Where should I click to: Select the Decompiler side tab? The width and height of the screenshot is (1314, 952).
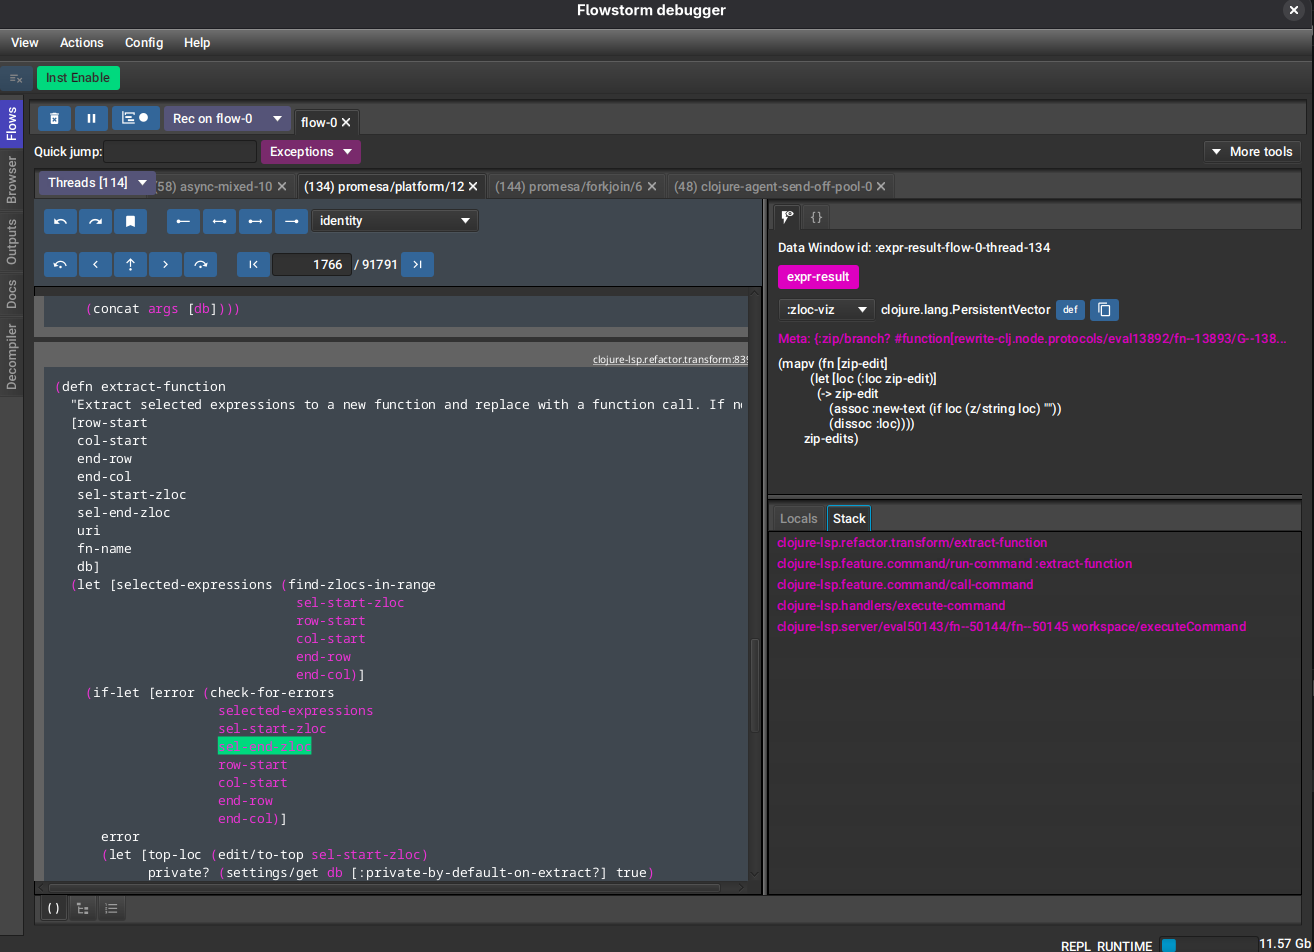12,355
